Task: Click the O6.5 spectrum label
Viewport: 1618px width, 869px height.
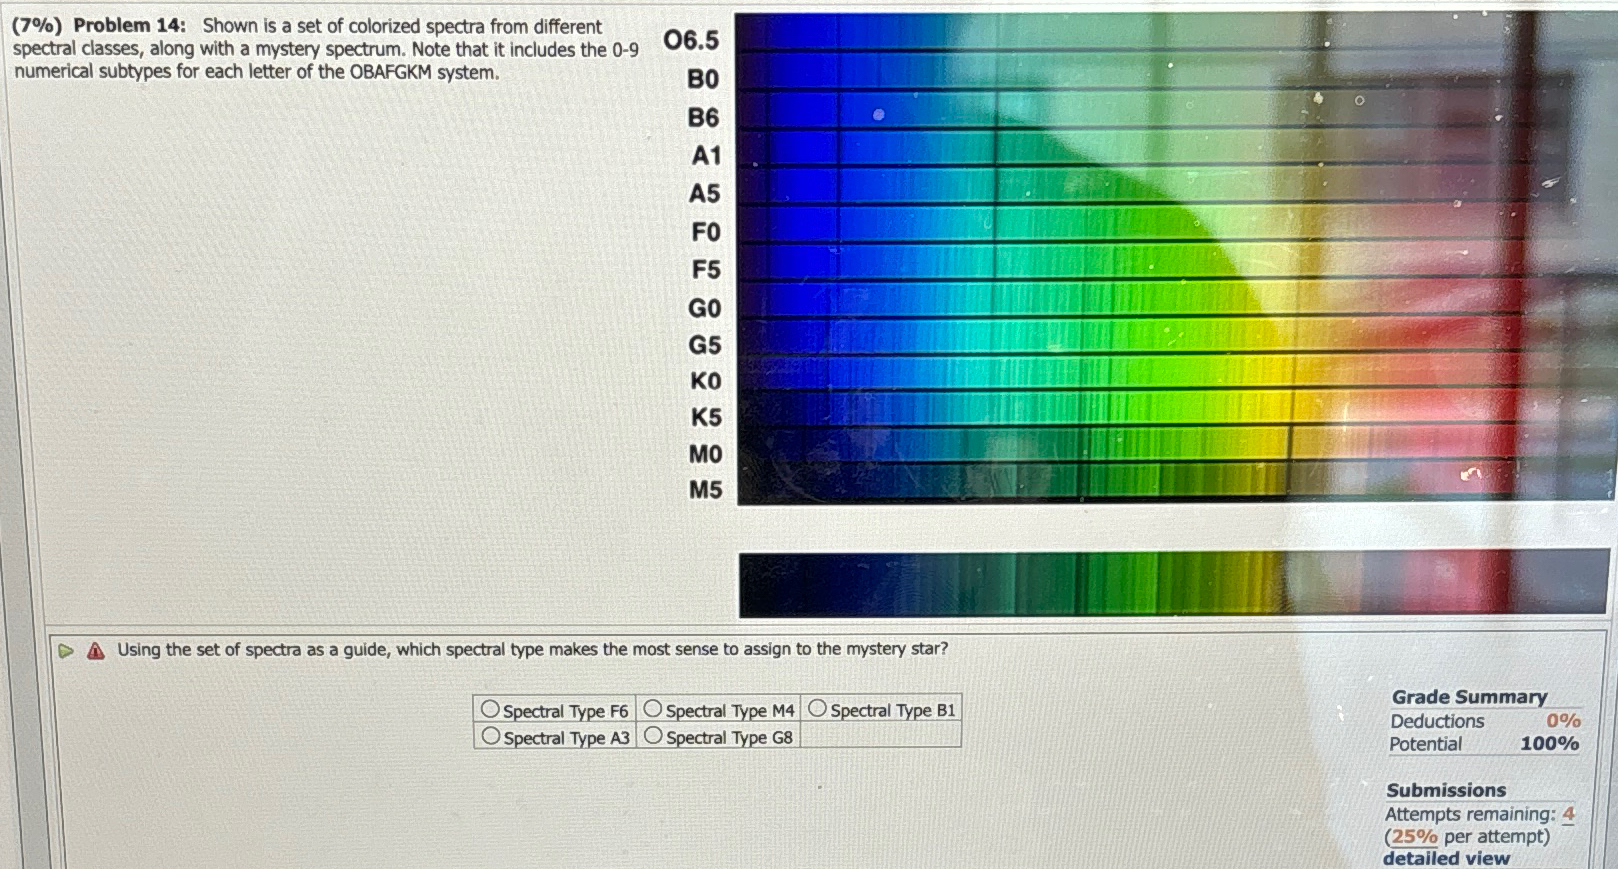Action: click(691, 40)
